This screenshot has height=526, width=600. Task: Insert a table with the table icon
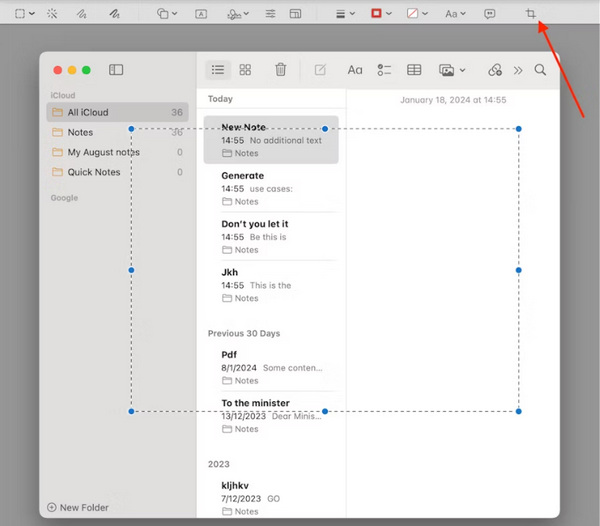click(x=414, y=70)
